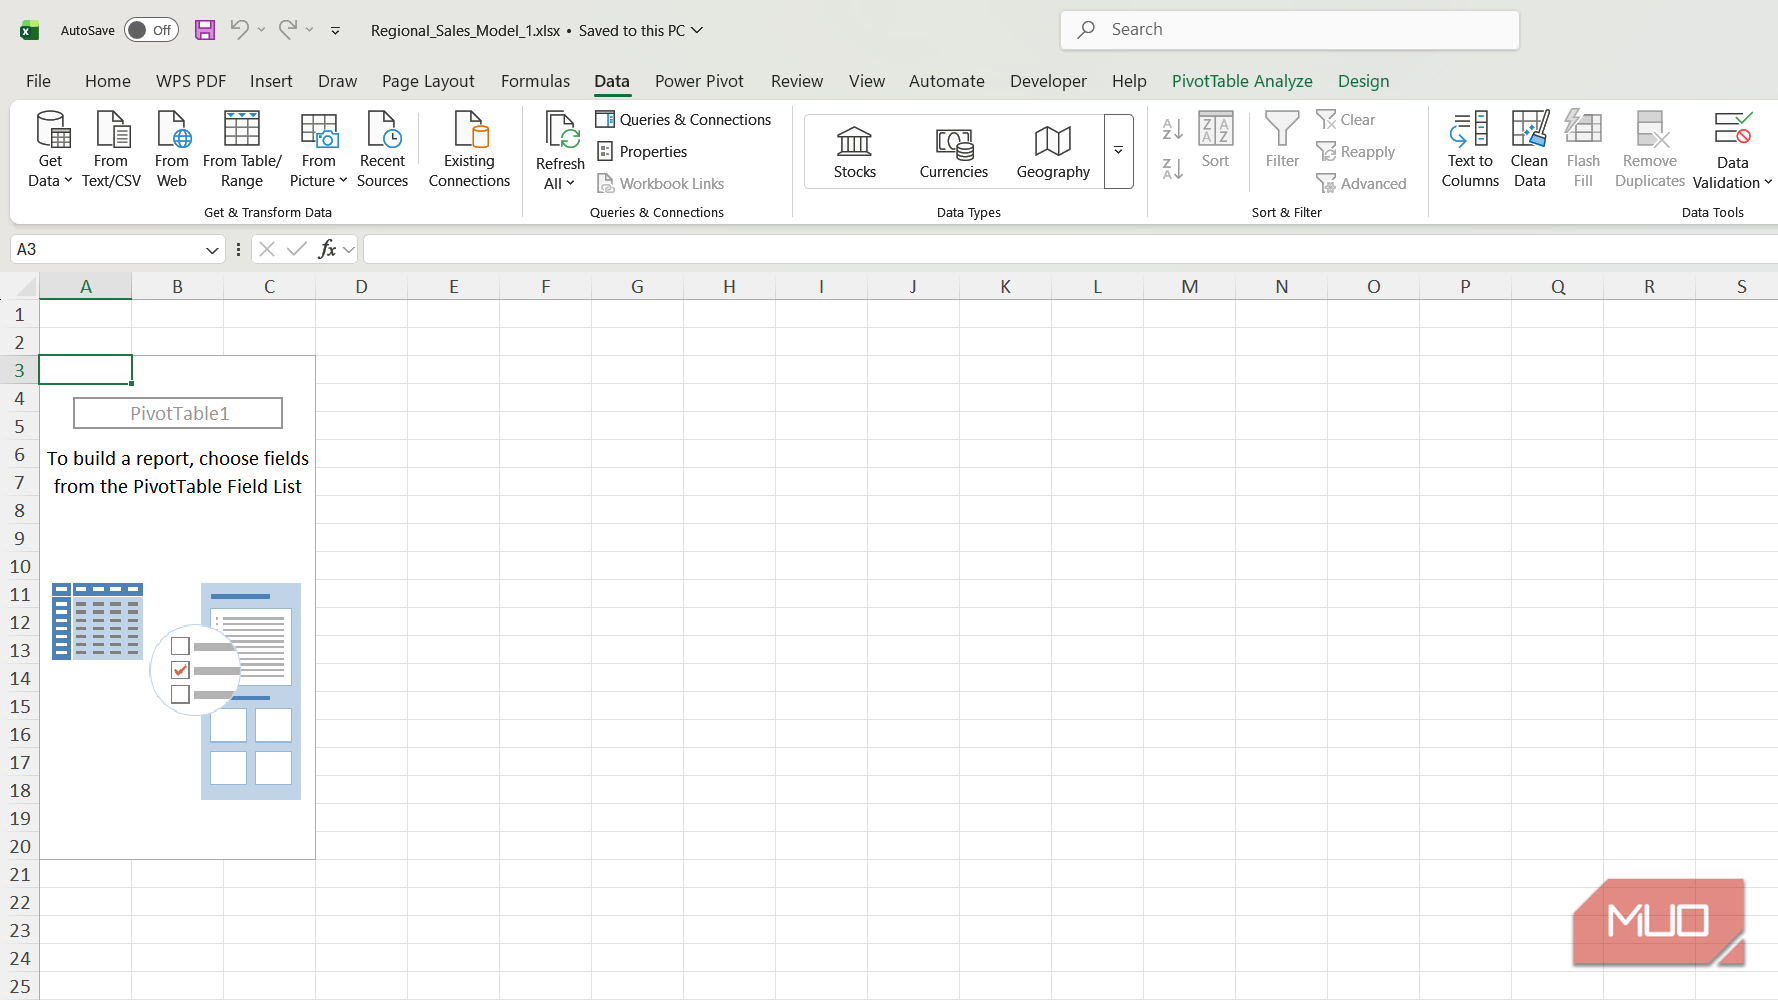The height and width of the screenshot is (1000, 1778).
Task: Expand the Insert Function dropdown arrow
Action: pos(349,250)
